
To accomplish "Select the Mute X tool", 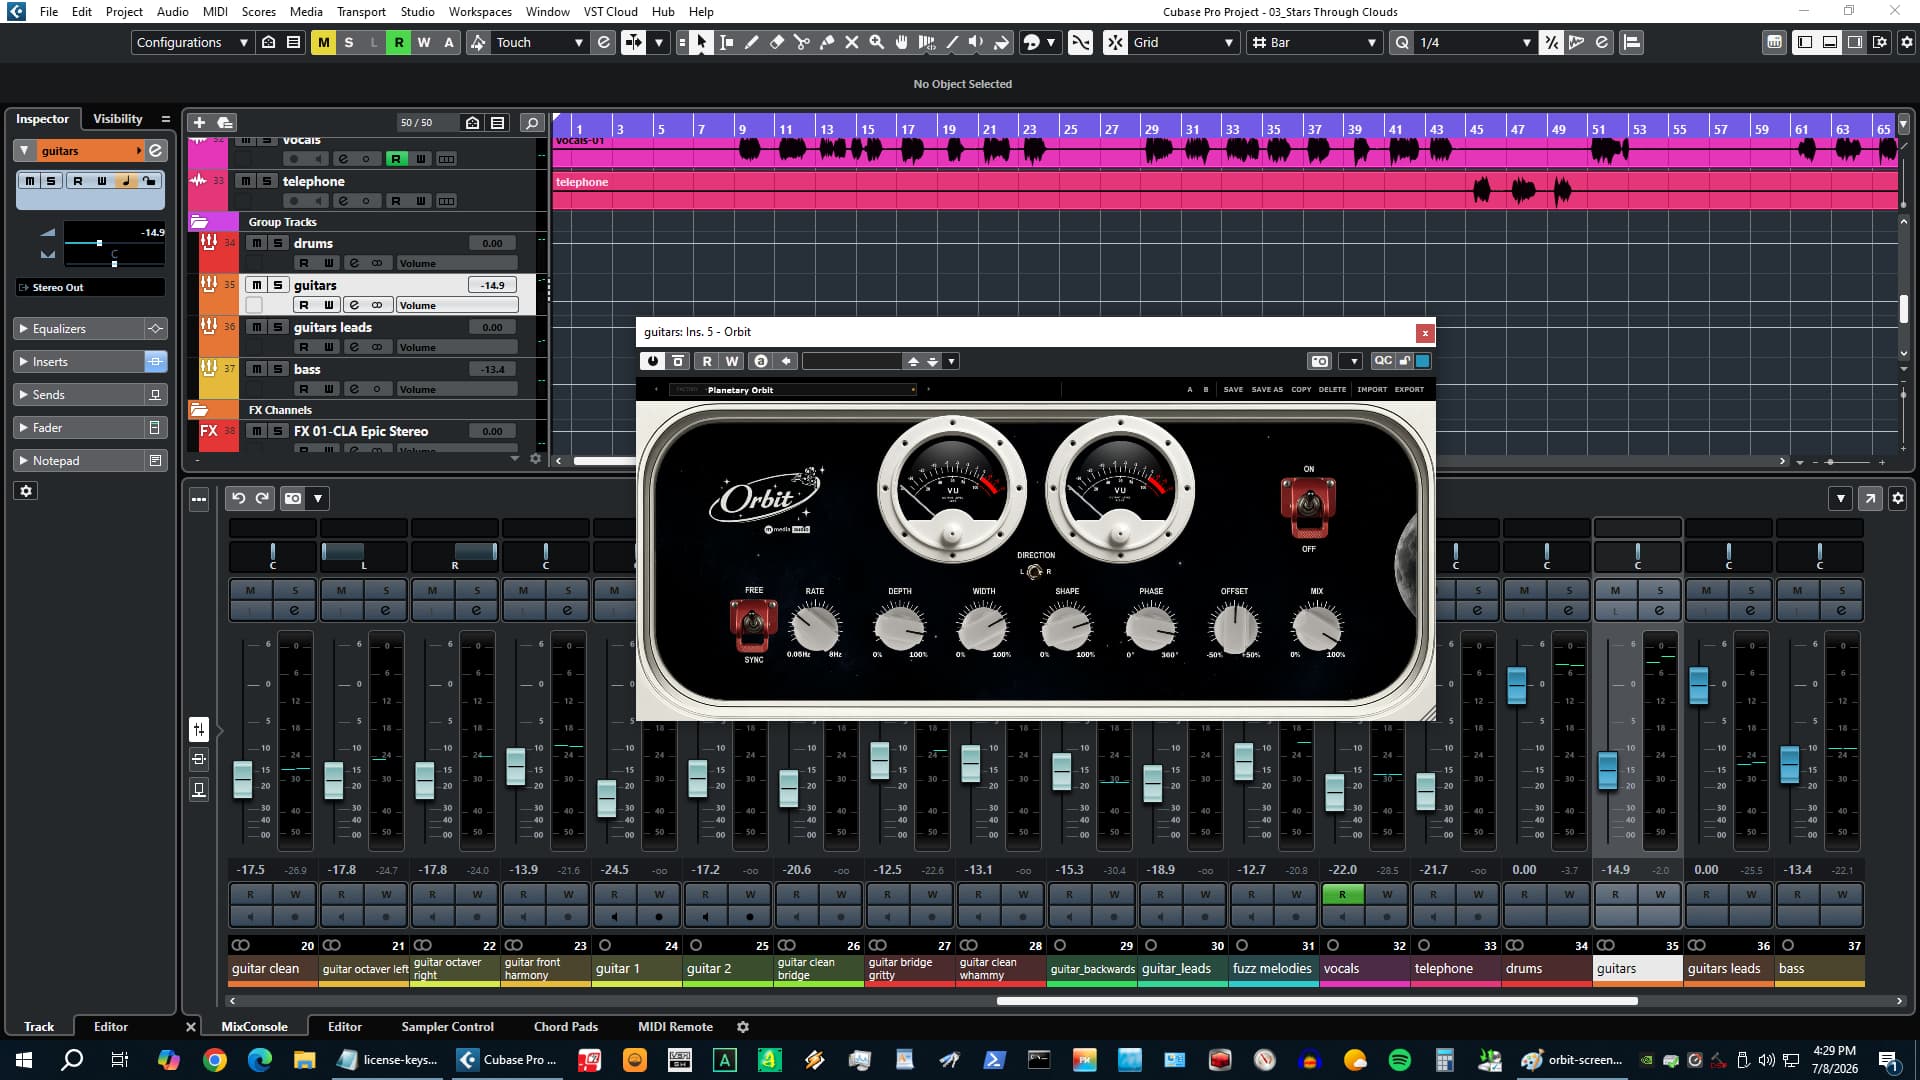I will [x=852, y=42].
